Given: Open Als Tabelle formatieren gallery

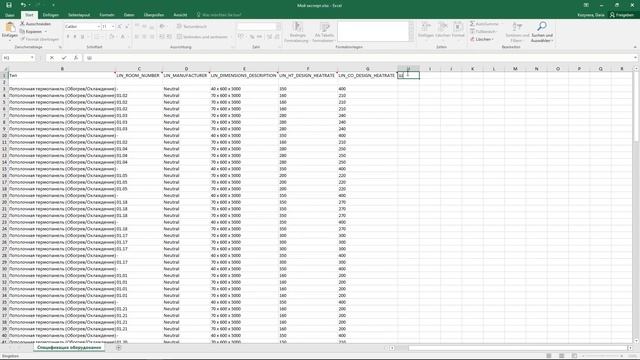Looking at the screenshot, I should point(324,32).
